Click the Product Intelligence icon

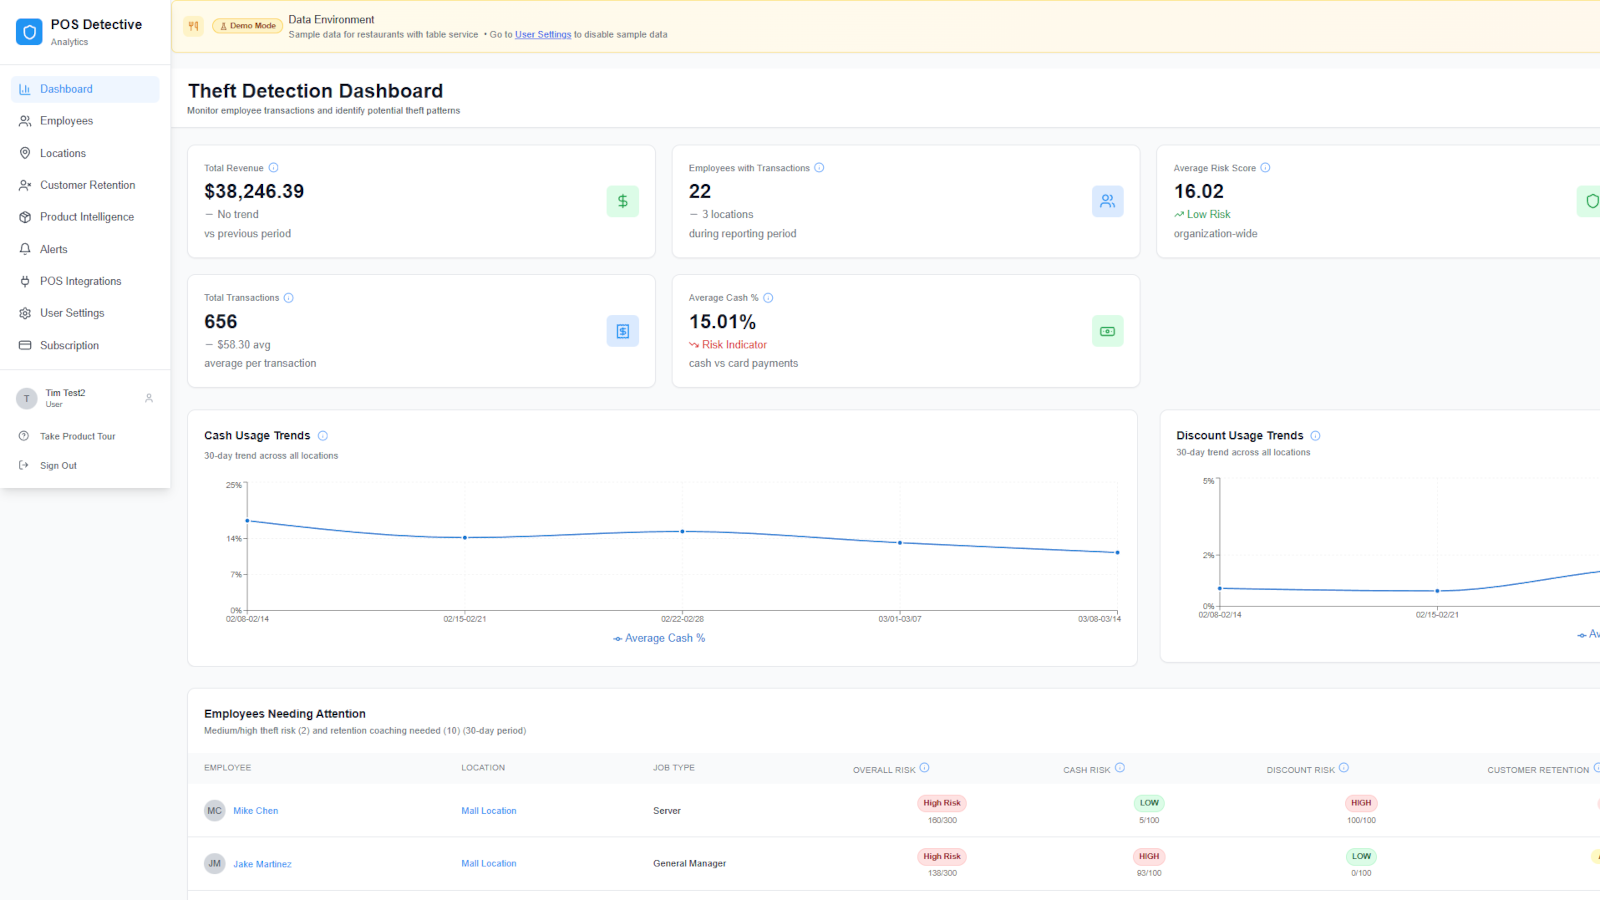[x=25, y=216]
